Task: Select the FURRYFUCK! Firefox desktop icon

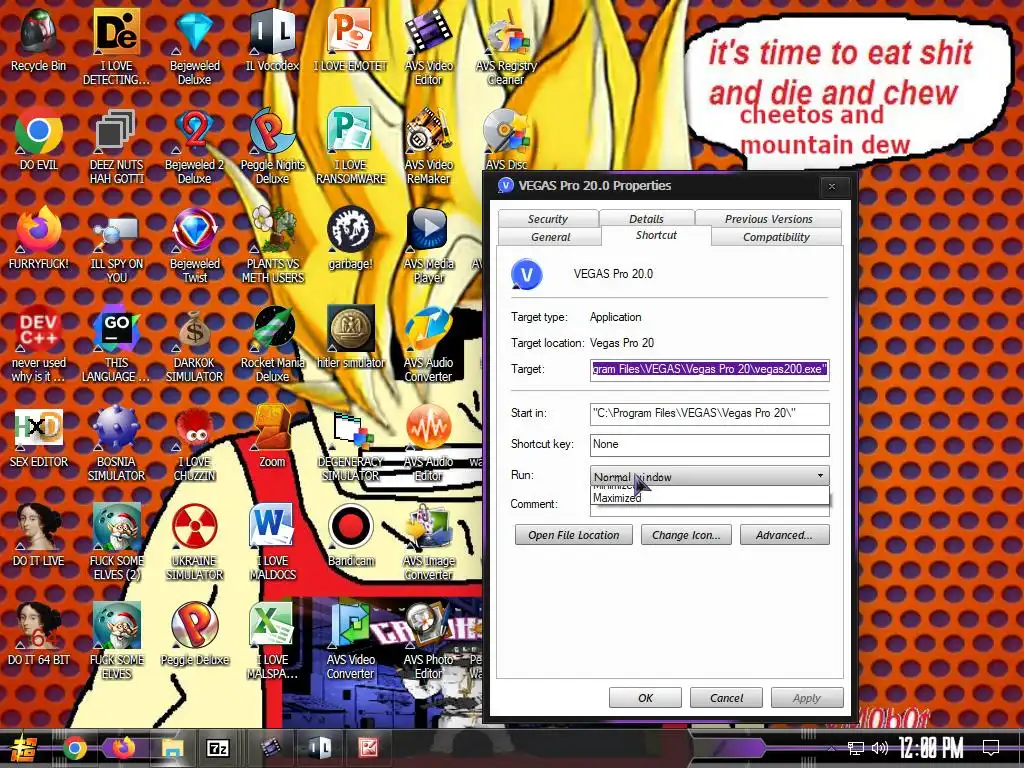Action: pos(39,238)
